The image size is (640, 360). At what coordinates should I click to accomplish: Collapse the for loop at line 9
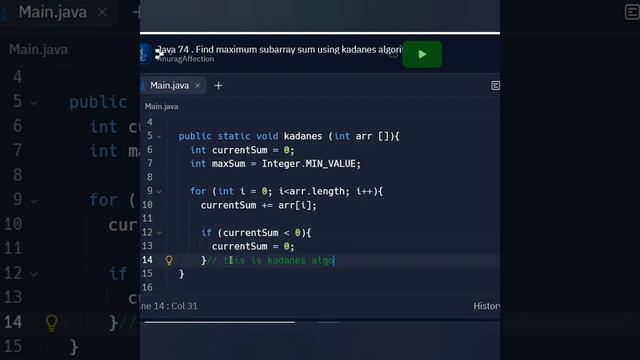click(x=159, y=191)
